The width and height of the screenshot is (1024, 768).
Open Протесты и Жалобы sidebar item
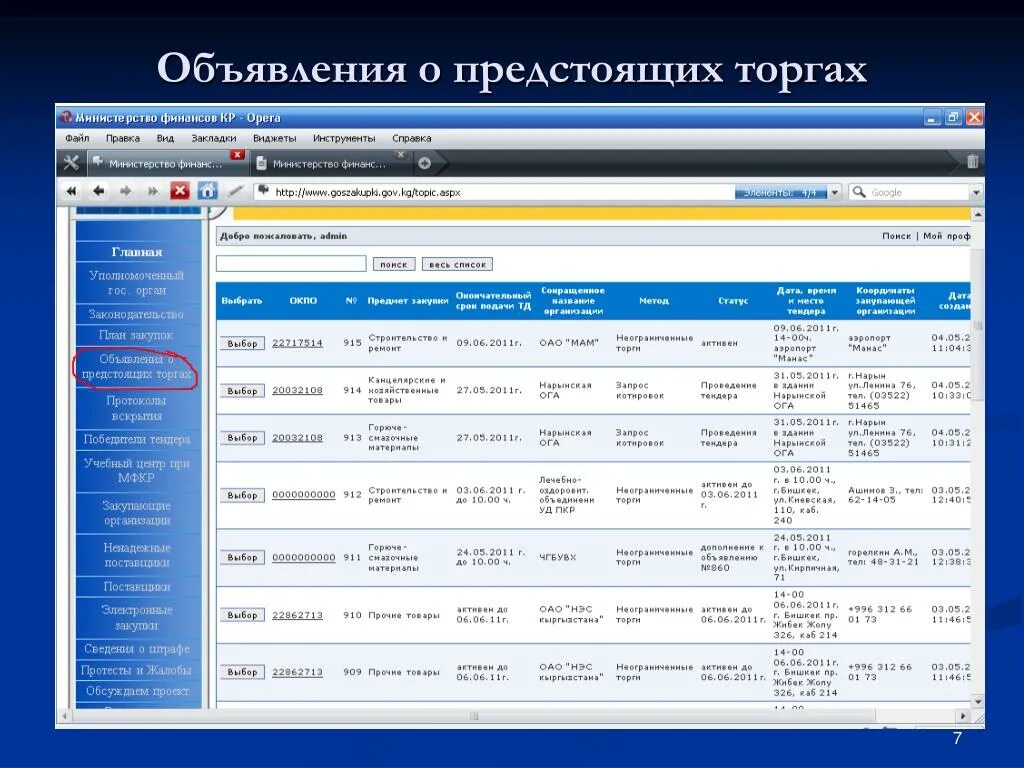[136, 670]
